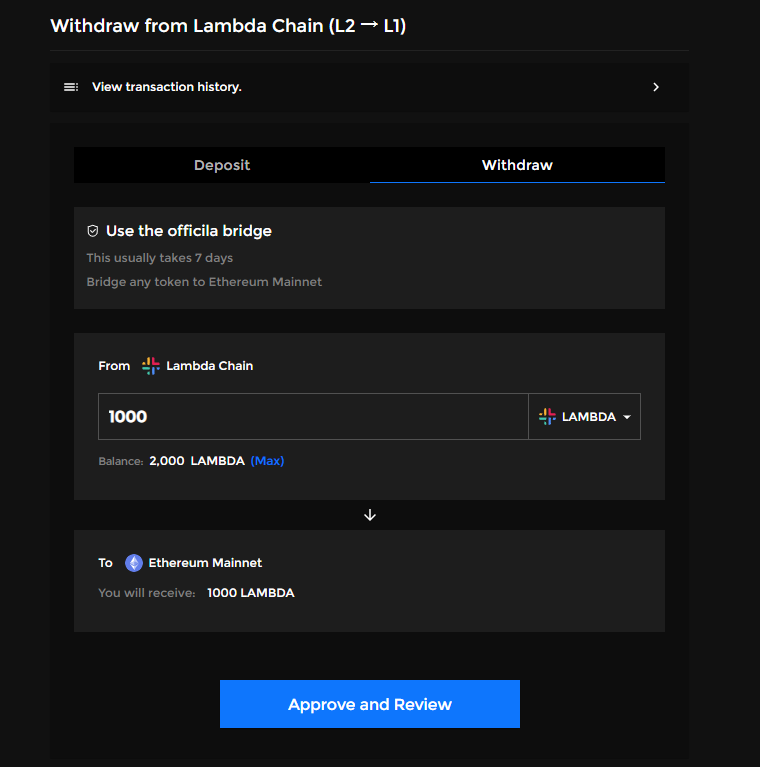Image resolution: width=760 pixels, height=767 pixels.
Task: Click the Ethereum logo next to To
Action: point(134,563)
